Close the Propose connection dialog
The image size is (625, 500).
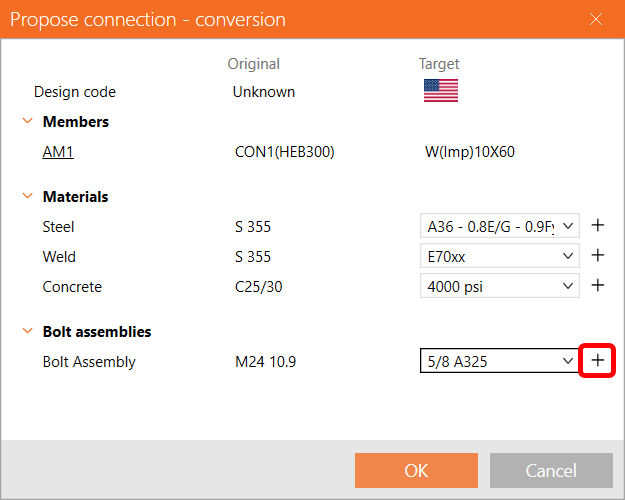(x=597, y=19)
